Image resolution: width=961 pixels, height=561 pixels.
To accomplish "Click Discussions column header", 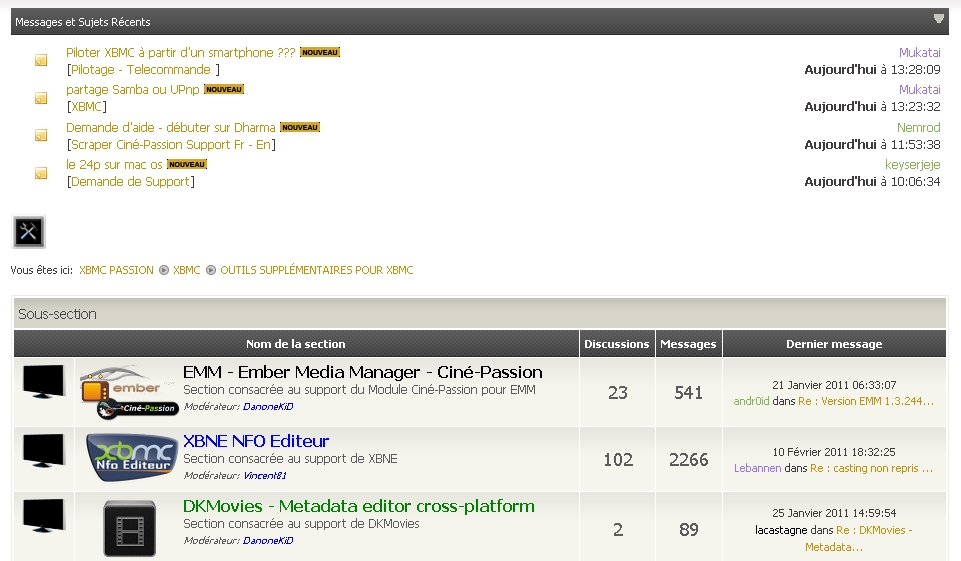I will [x=617, y=344].
